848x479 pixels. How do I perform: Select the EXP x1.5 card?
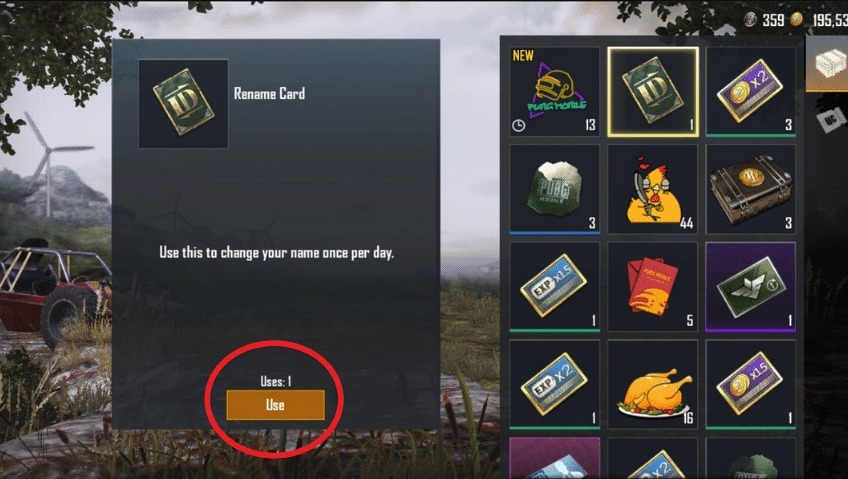tap(554, 287)
